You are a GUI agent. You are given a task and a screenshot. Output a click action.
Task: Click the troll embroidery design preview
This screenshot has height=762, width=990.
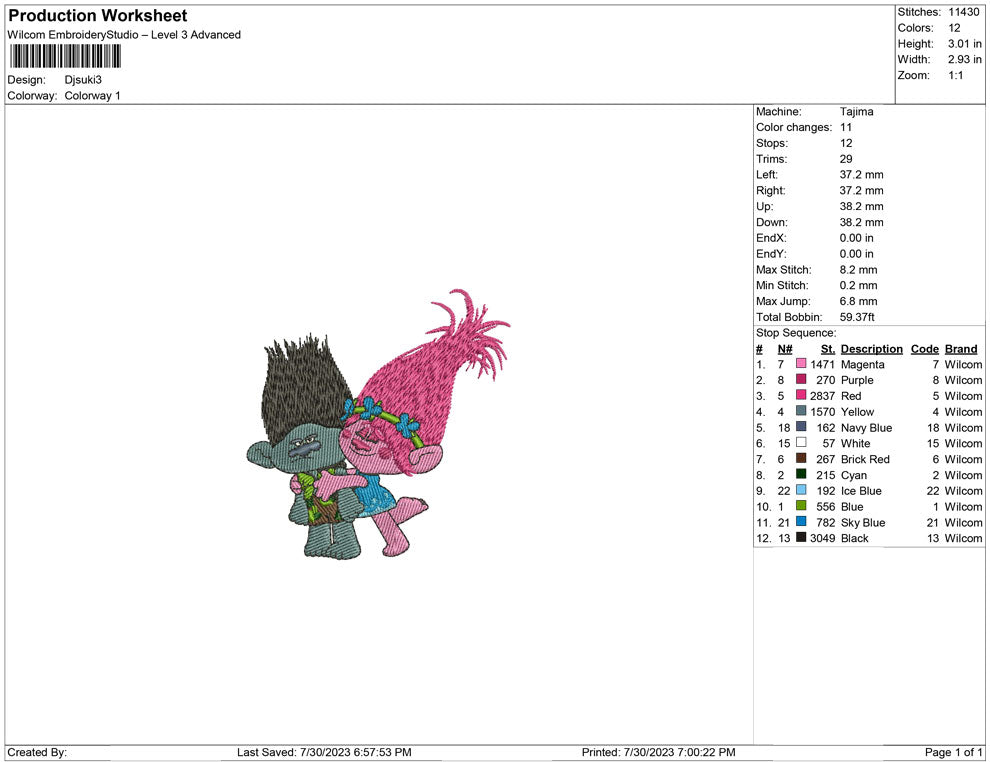pyautogui.click(x=378, y=424)
